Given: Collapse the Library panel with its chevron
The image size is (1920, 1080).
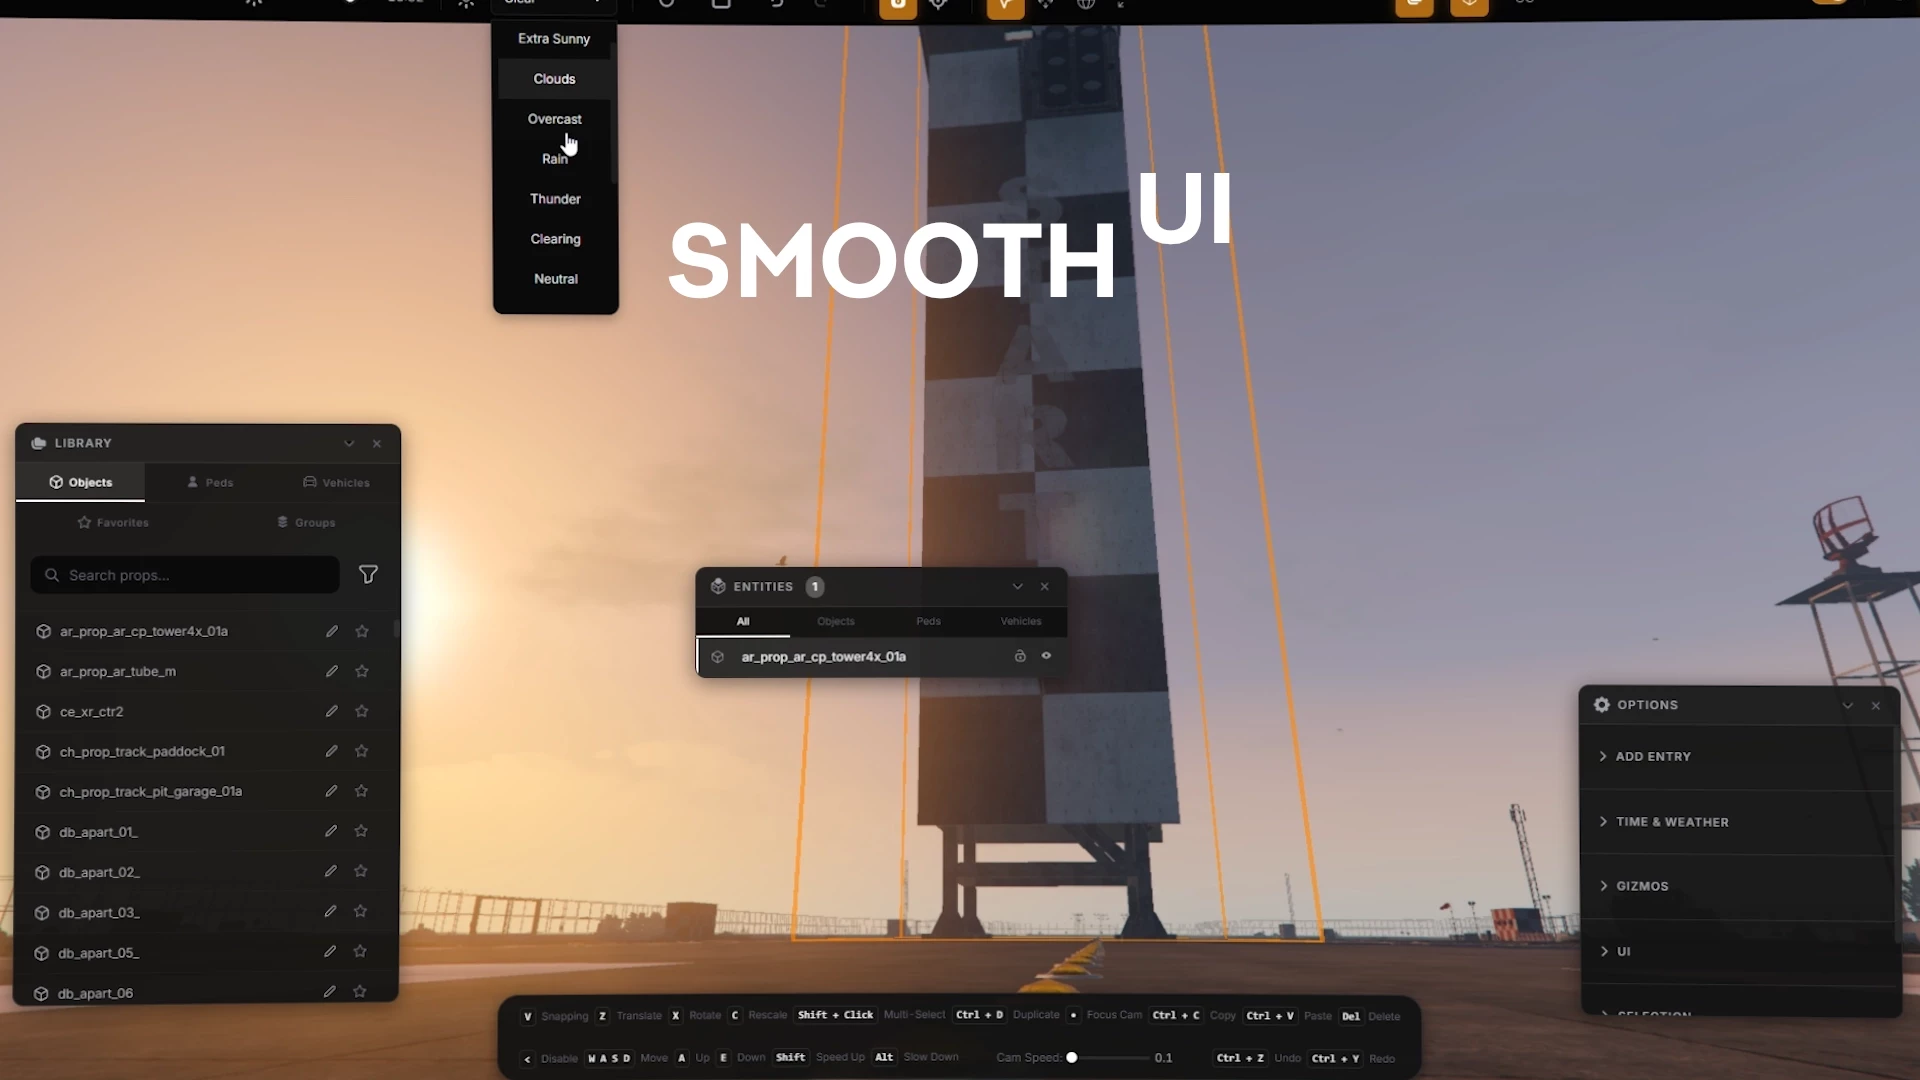Looking at the screenshot, I should coord(349,443).
